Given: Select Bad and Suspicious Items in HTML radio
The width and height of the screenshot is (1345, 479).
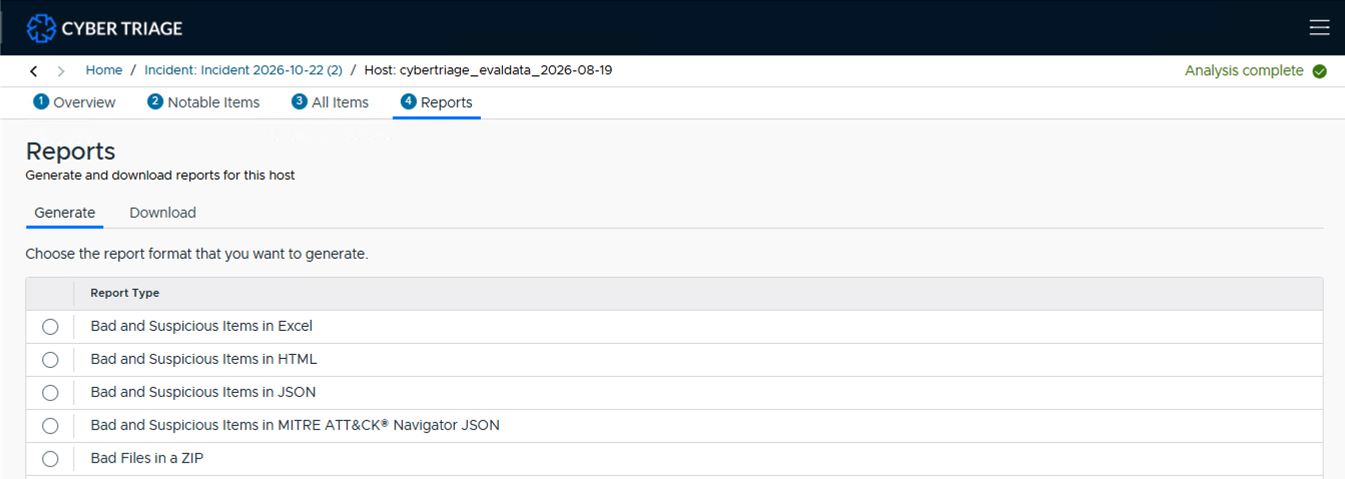Looking at the screenshot, I should tap(50, 359).
